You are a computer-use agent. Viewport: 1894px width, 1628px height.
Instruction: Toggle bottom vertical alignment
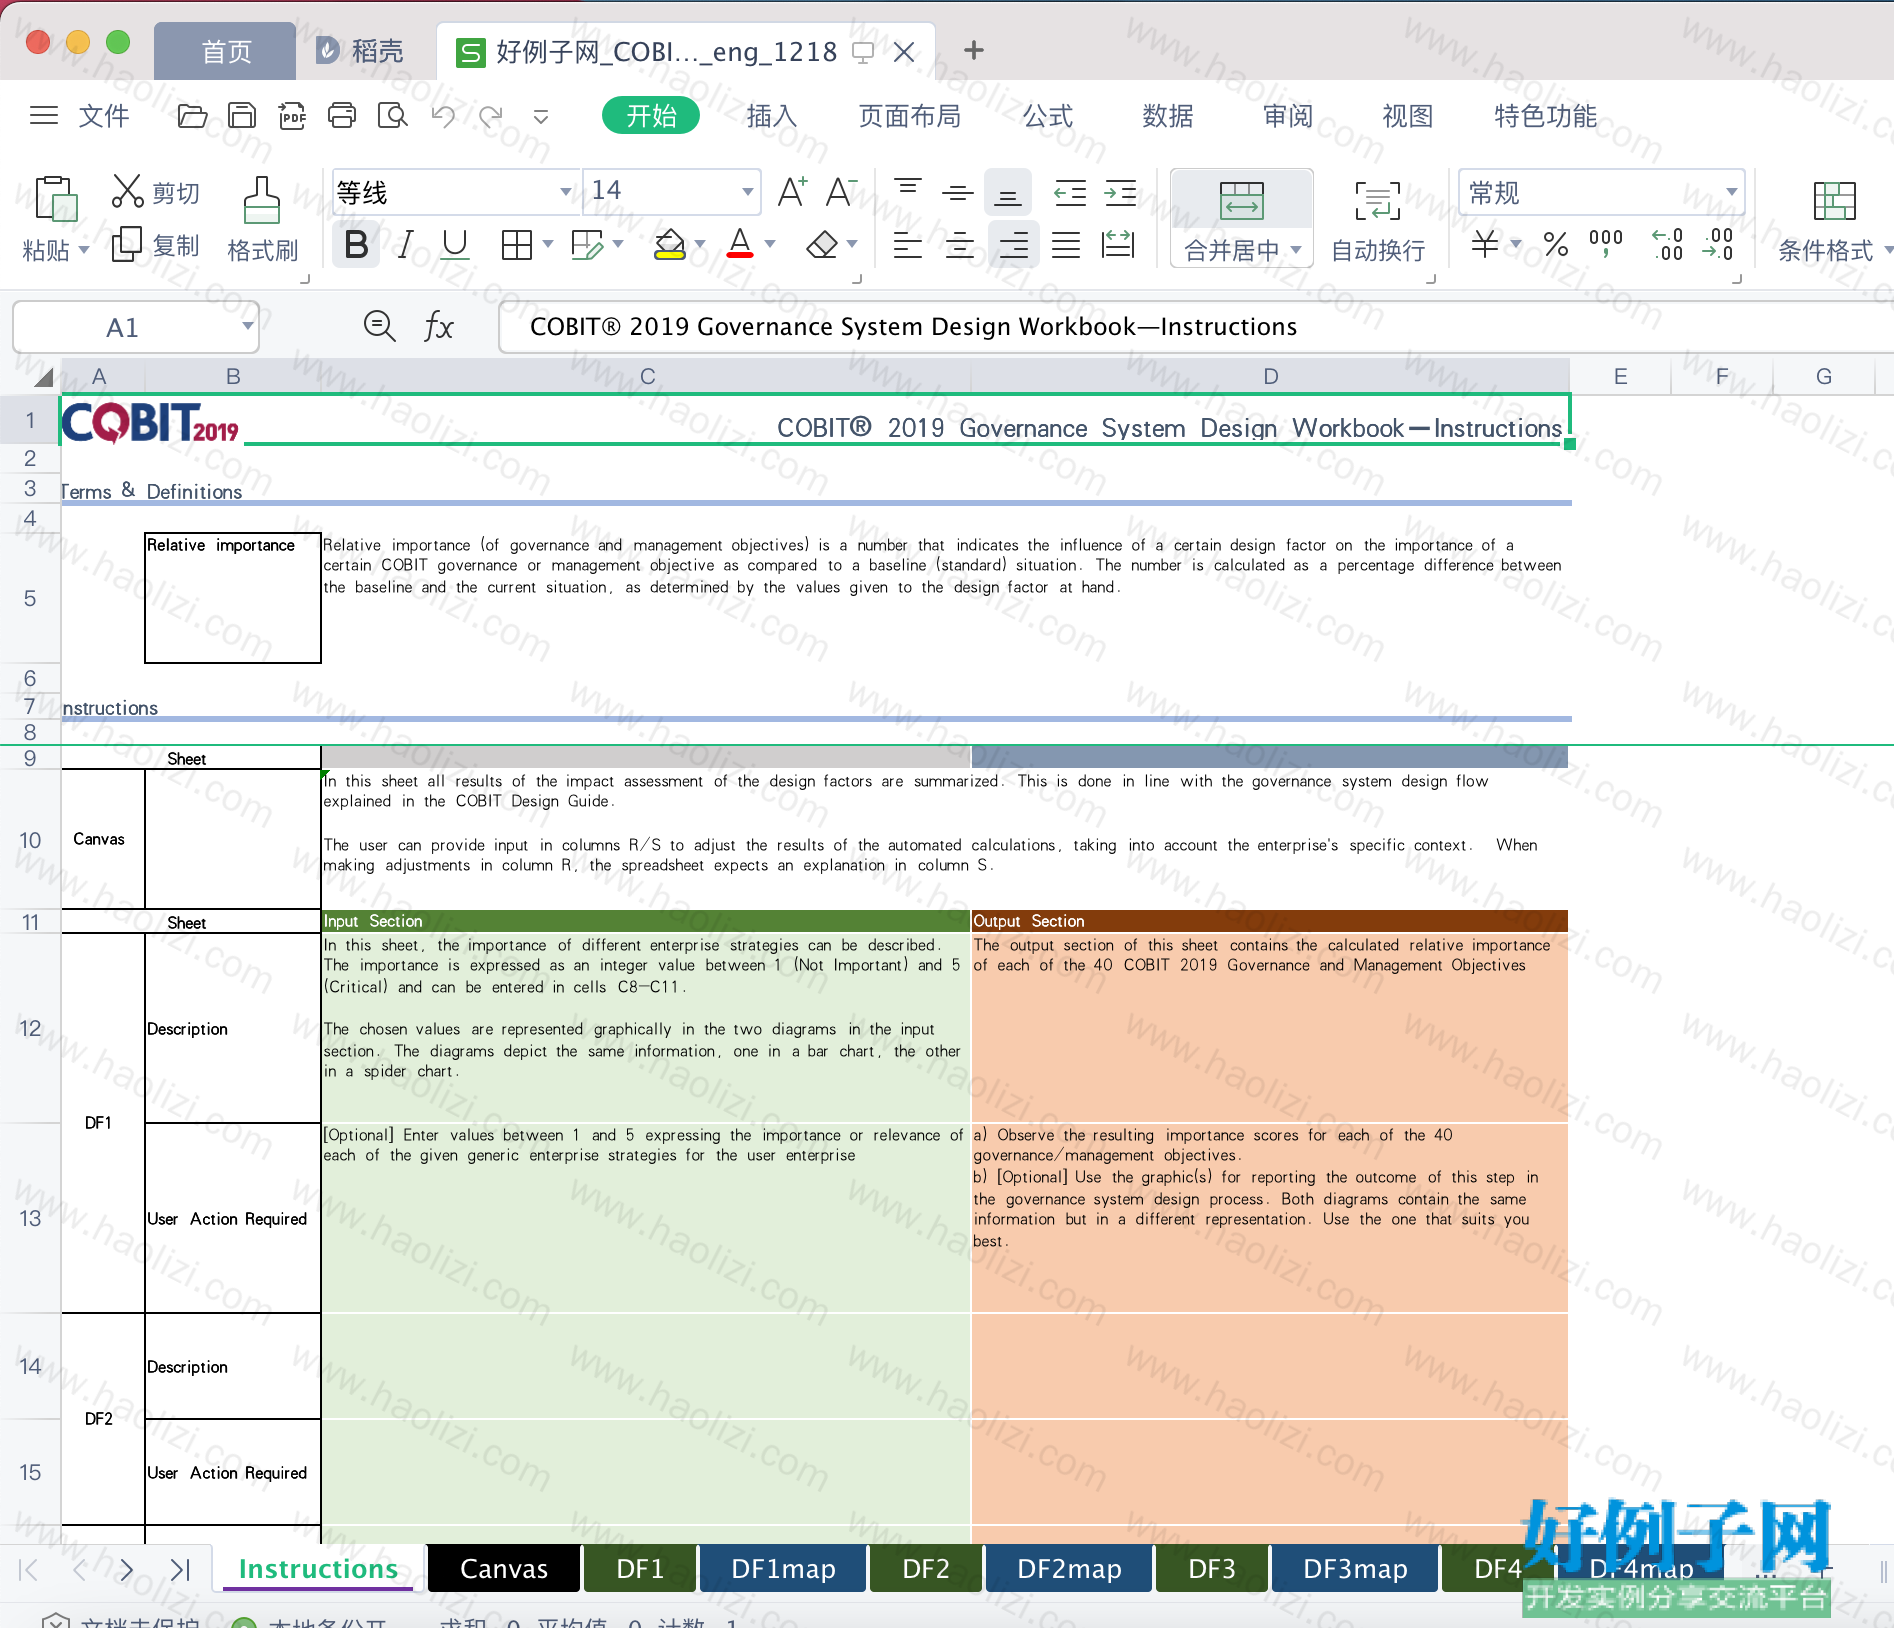tap(1008, 191)
